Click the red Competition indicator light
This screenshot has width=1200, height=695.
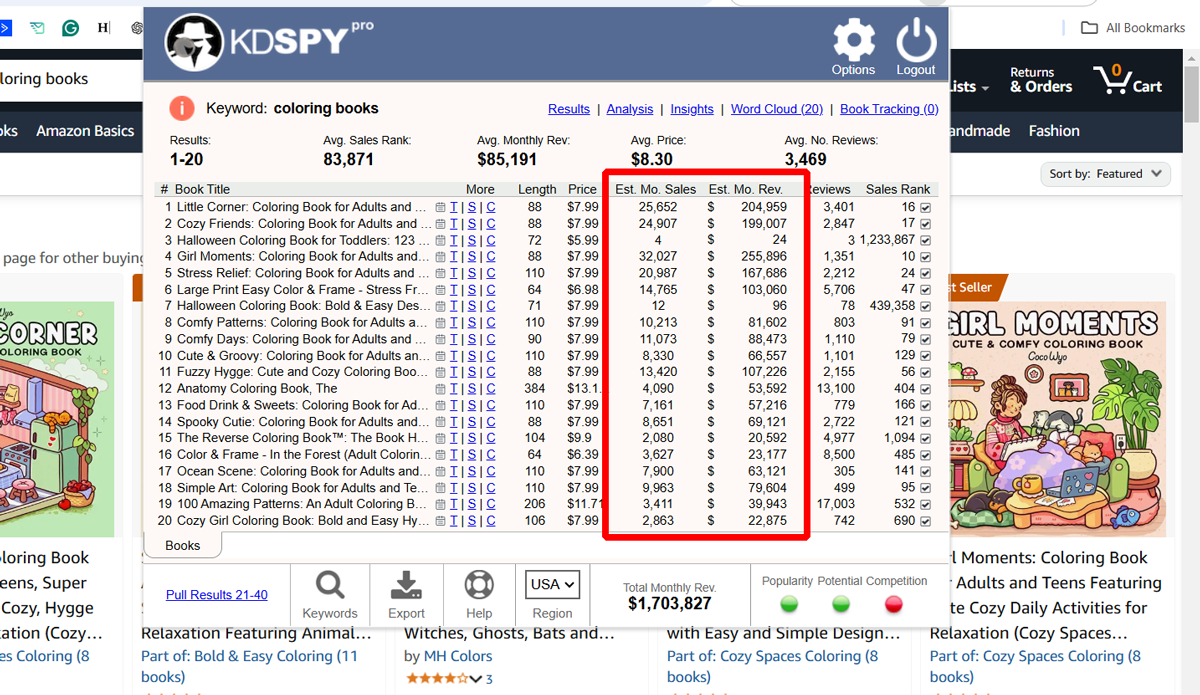coord(894,604)
